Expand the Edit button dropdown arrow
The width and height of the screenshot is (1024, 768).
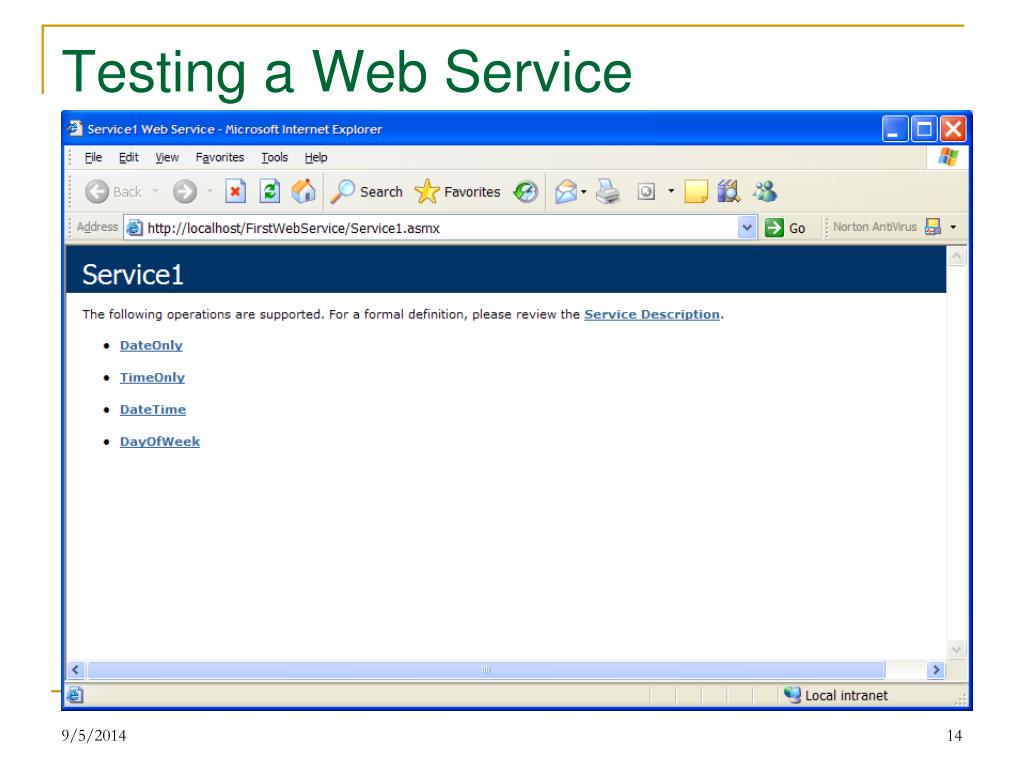(671, 191)
